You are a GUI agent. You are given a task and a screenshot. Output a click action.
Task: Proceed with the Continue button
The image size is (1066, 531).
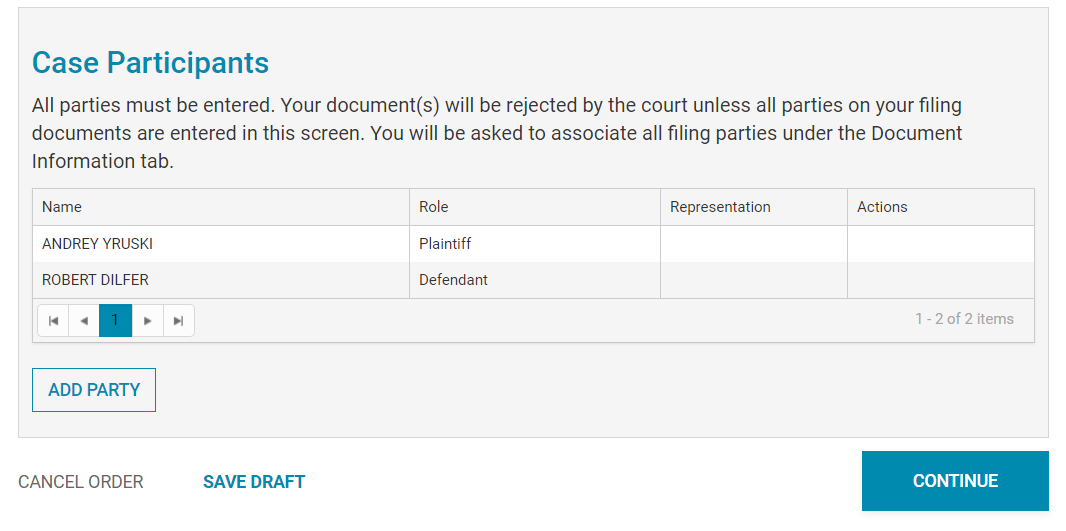pos(955,481)
